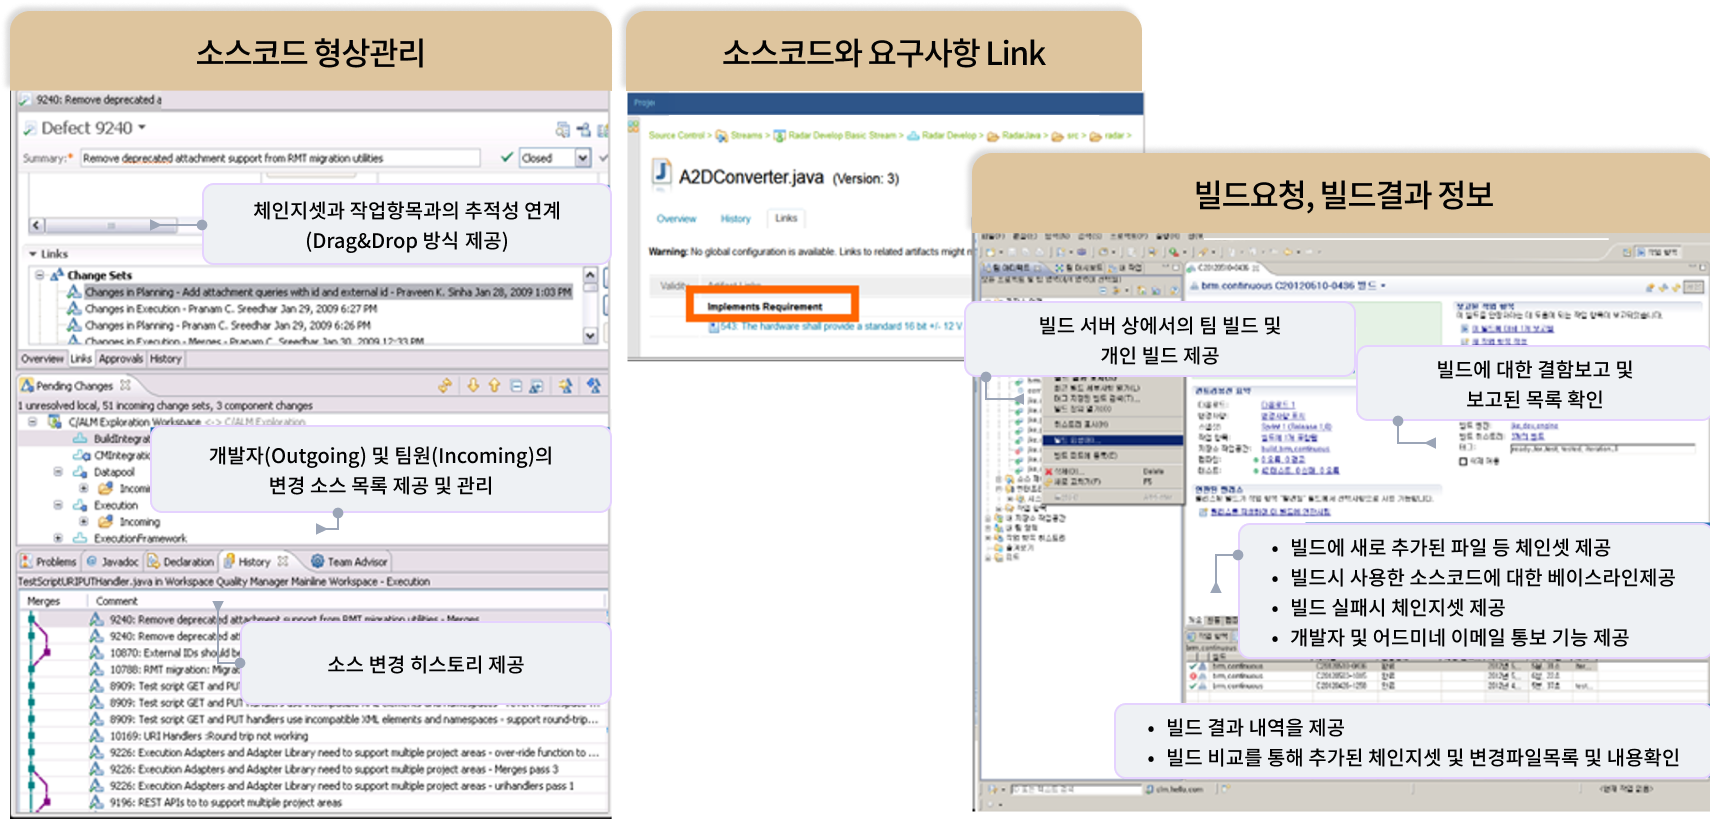
Task: Collapse the C/ALM Exploration Workspace node
Action: 33,422
